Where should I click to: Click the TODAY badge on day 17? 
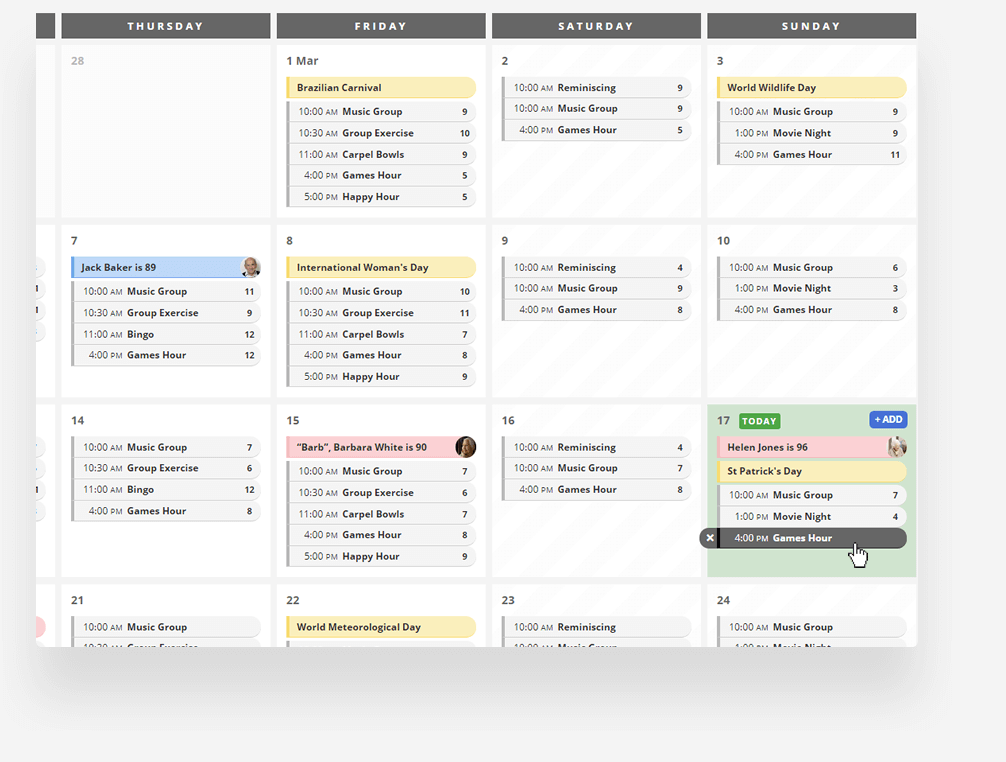coord(760,421)
